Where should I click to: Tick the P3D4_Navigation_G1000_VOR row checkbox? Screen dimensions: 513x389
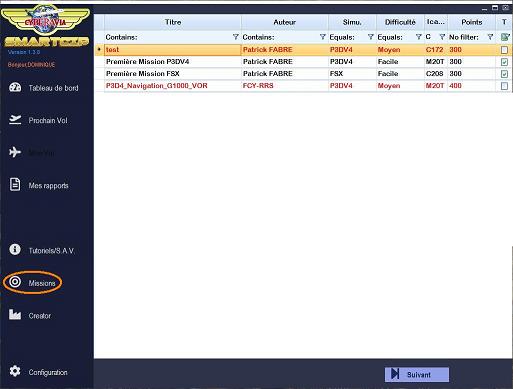pyautogui.click(x=504, y=86)
